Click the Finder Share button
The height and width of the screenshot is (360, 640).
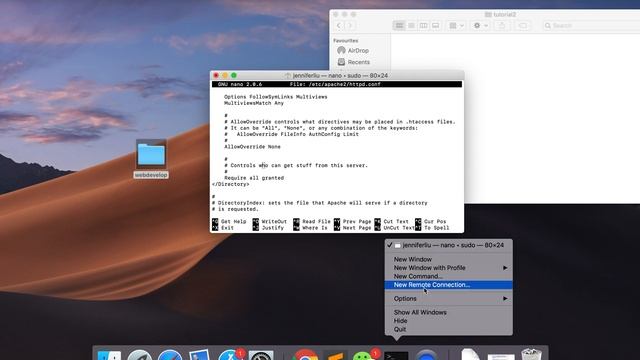(502, 26)
